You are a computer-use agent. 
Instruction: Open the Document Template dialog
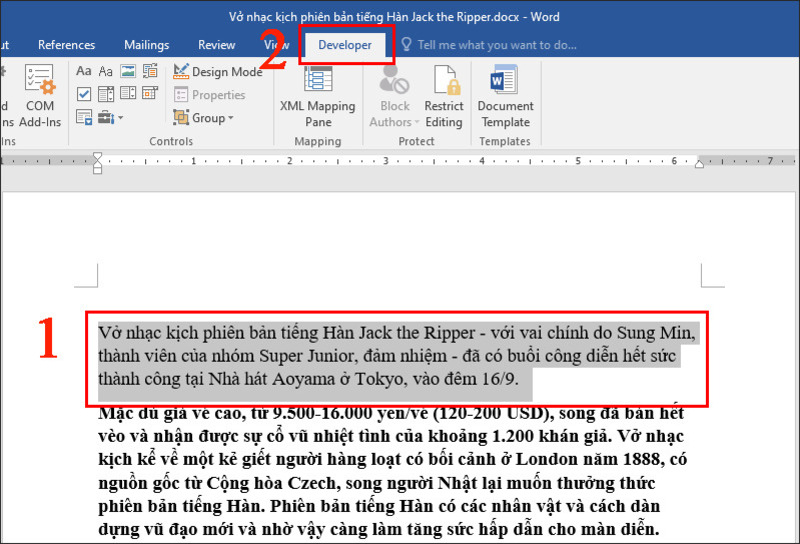505,96
